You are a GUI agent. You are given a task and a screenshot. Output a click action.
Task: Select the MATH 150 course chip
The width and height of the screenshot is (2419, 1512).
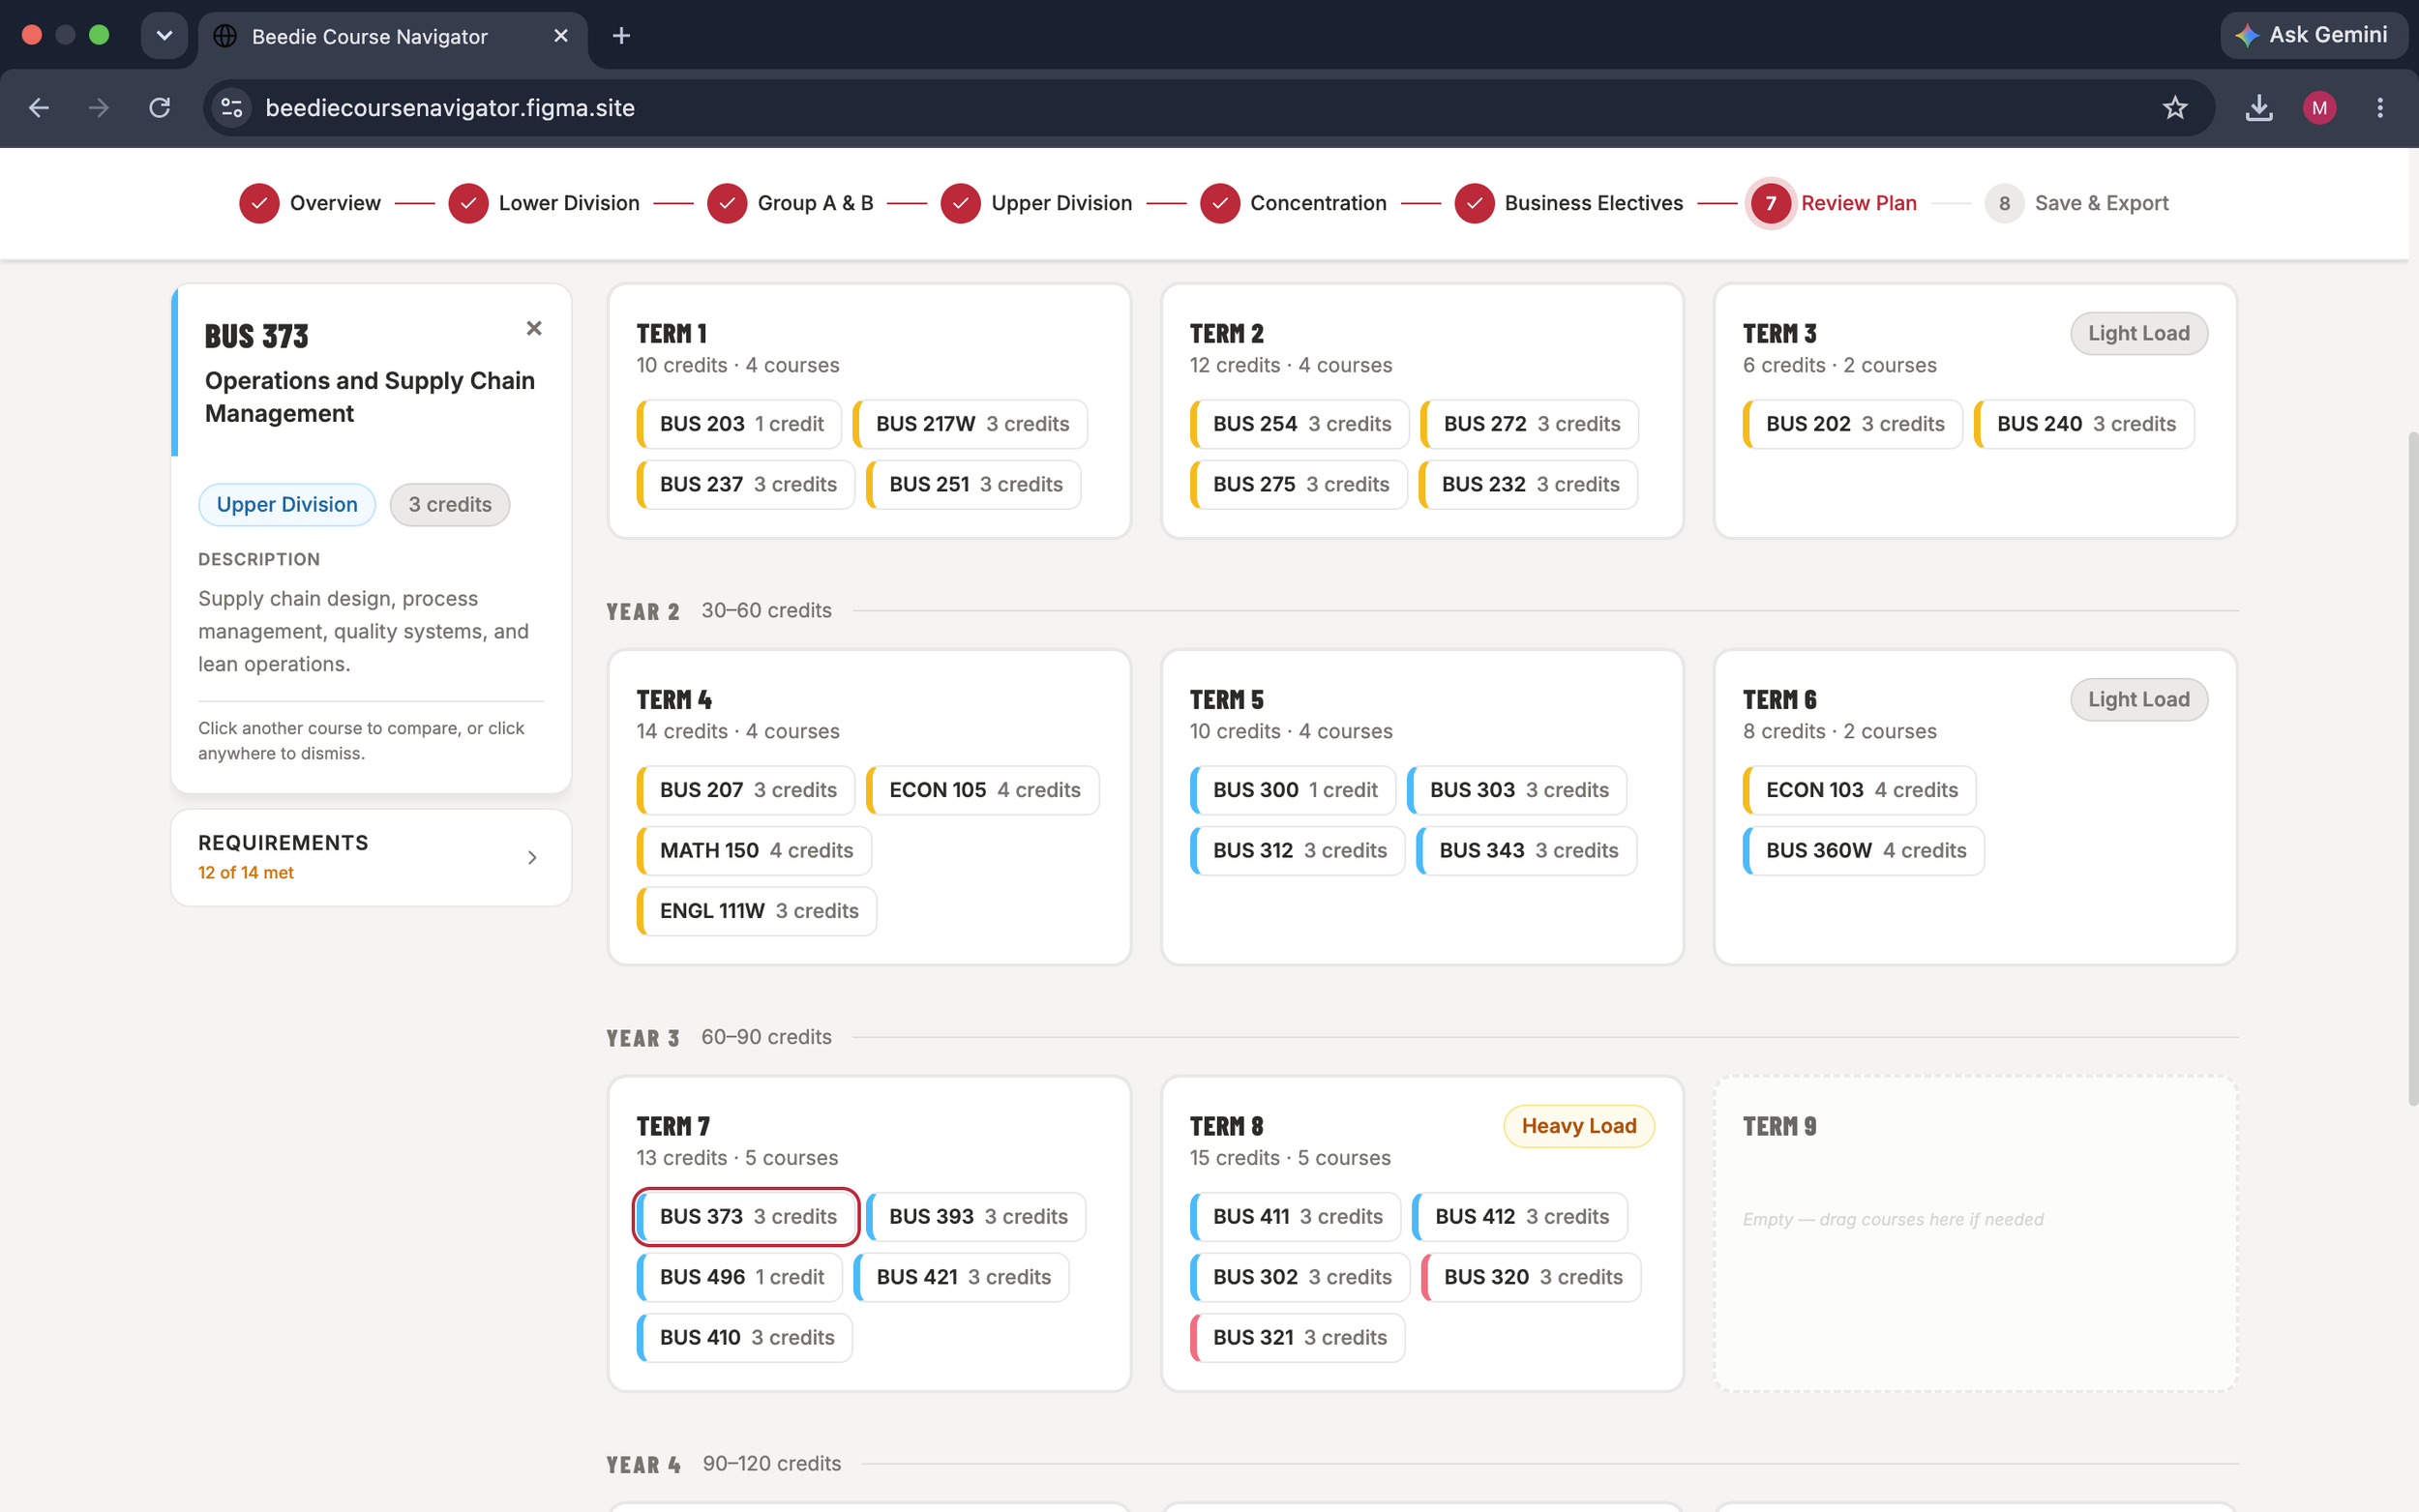754,850
